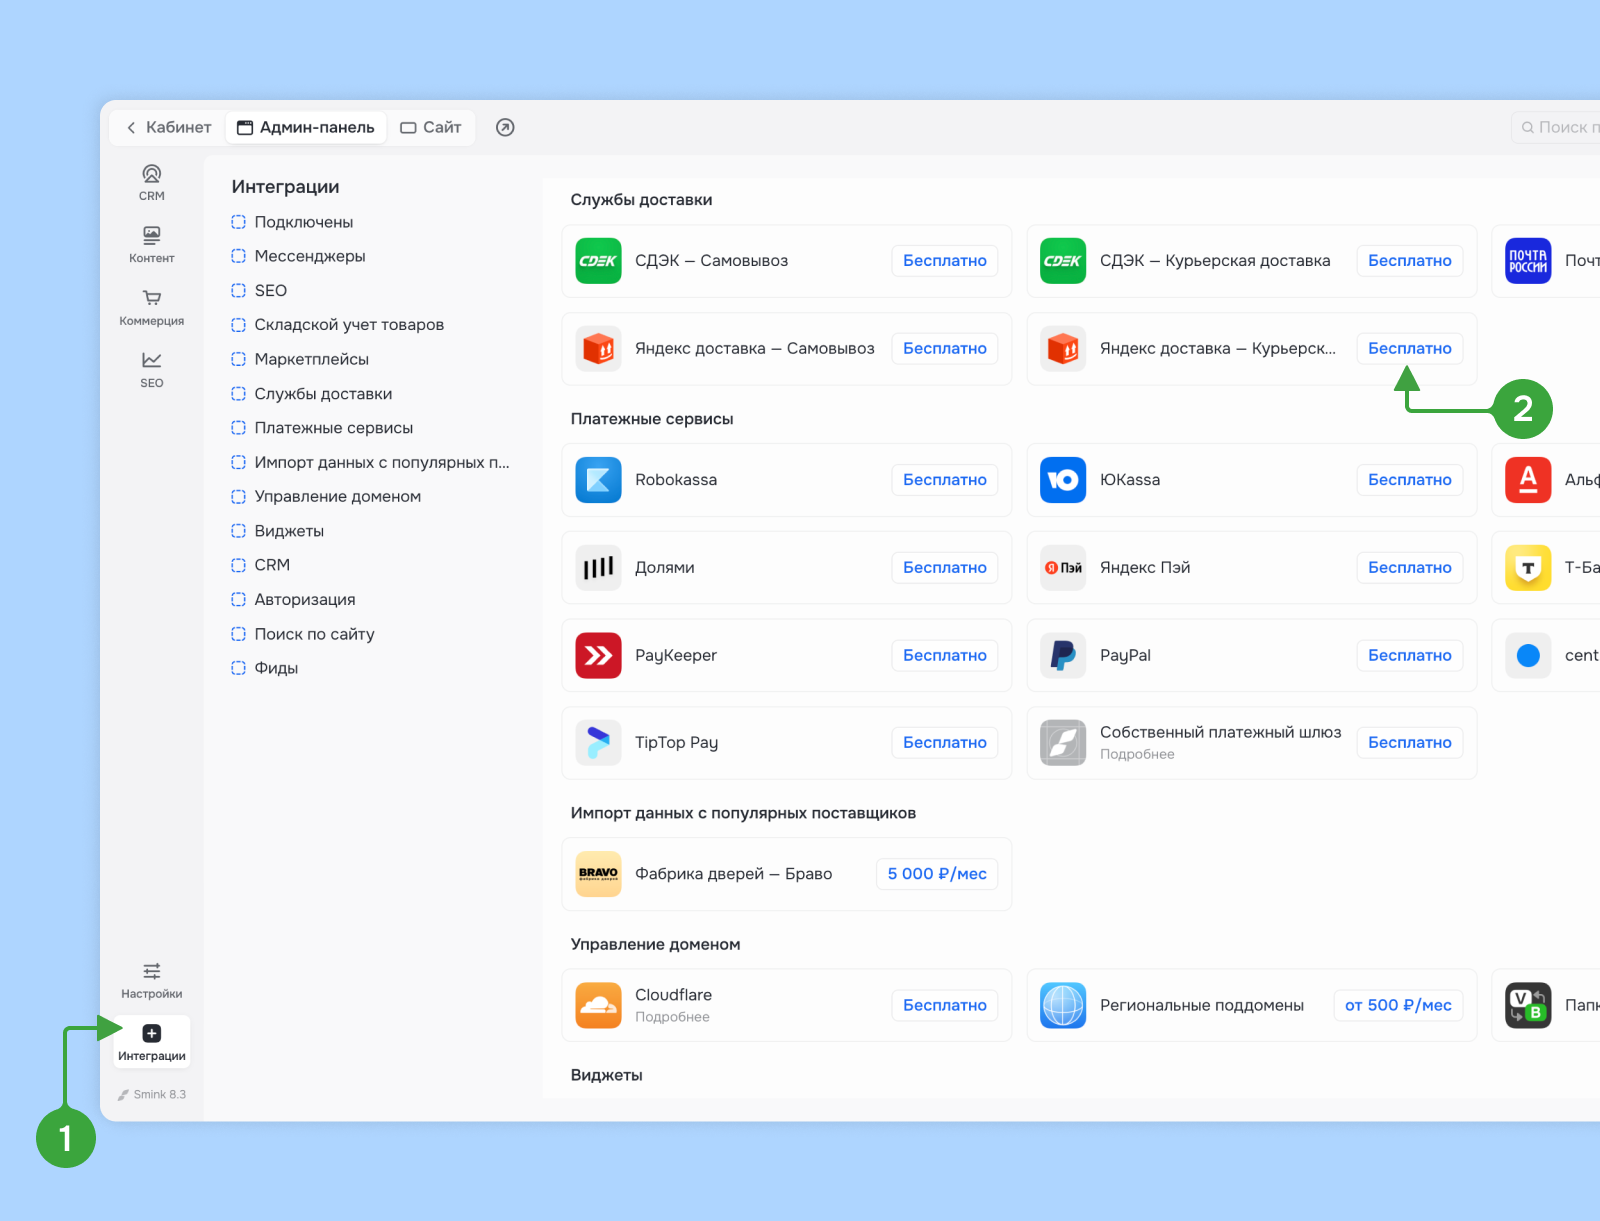Viewport: 1600px width, 1221px height.
Task: Click the TipTop Pay logo
Action: [599, 743]
